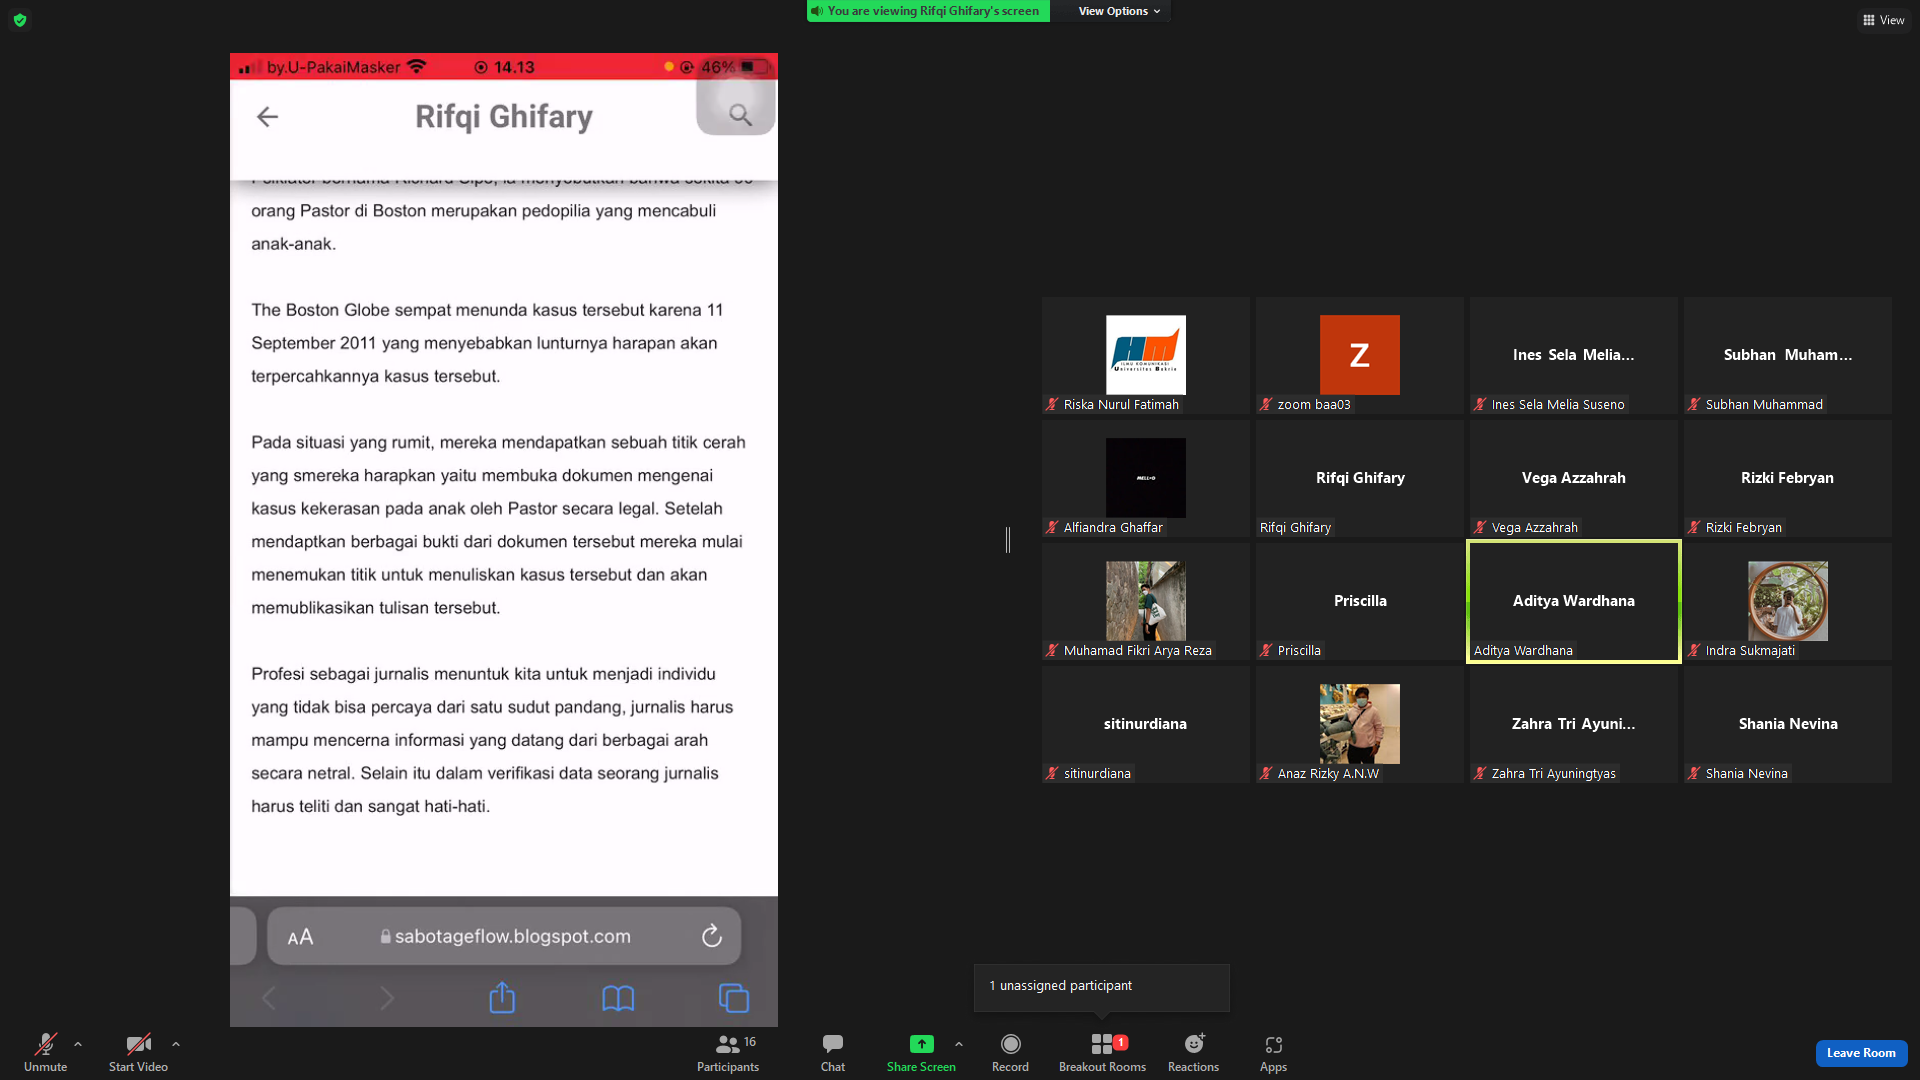This screenshot has width=1920, height=1080.
Task: Tap the search magnifier in blog header
Action: (x=740, y=115)
